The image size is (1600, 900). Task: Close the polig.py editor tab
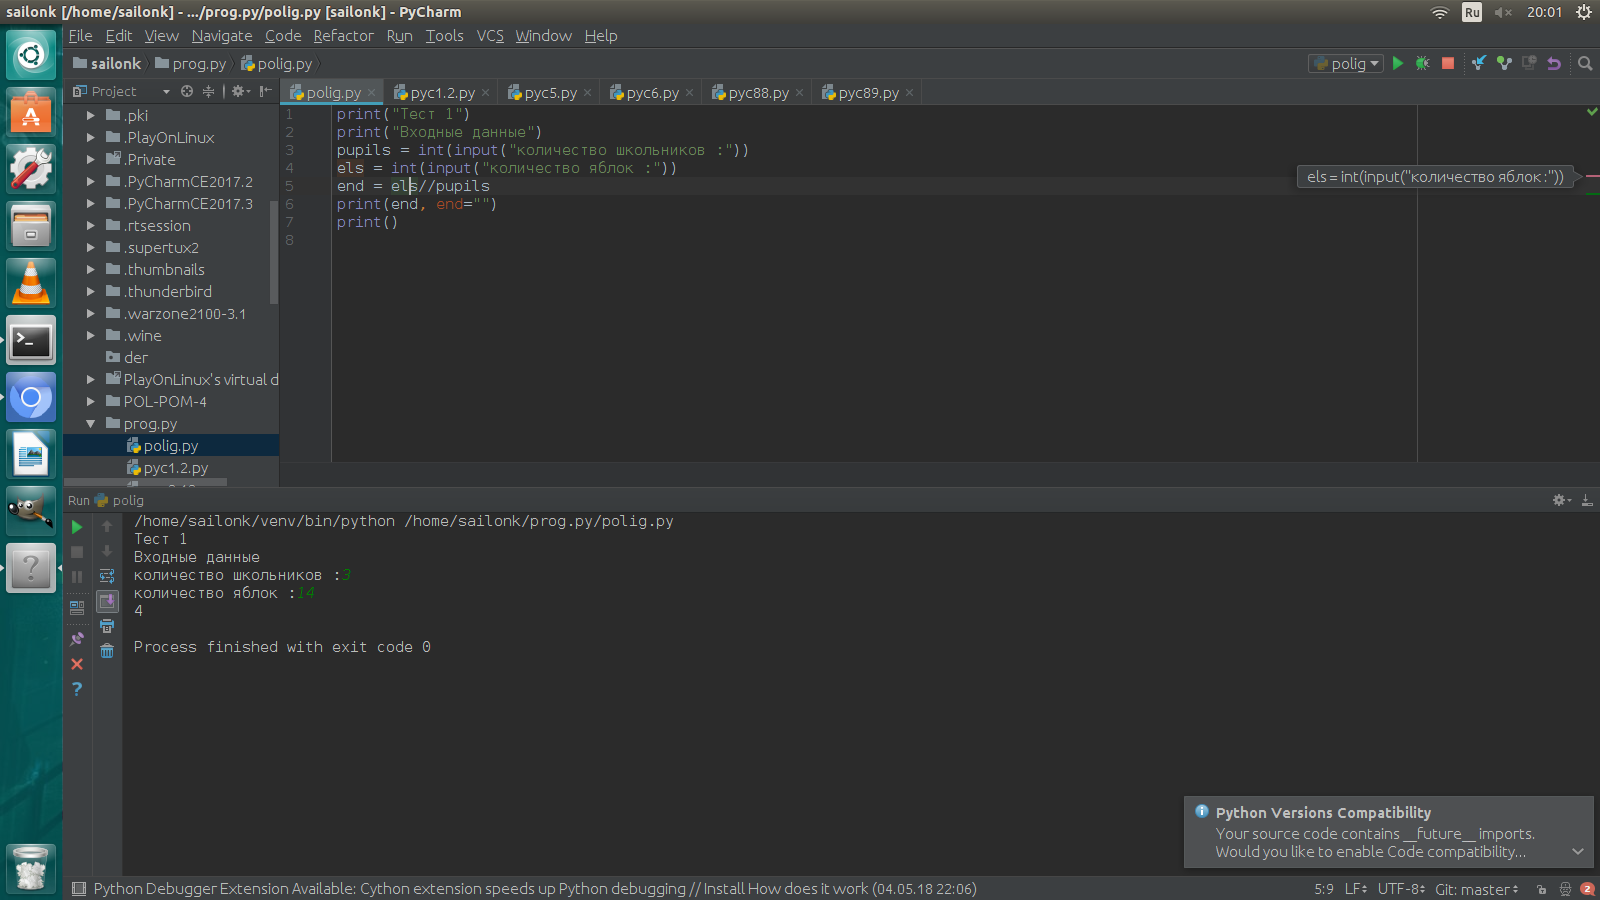371,92
